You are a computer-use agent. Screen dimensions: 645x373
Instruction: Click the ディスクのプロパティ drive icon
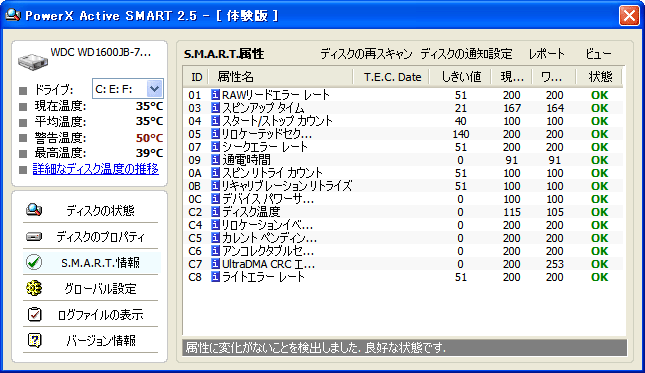(34, 236)
